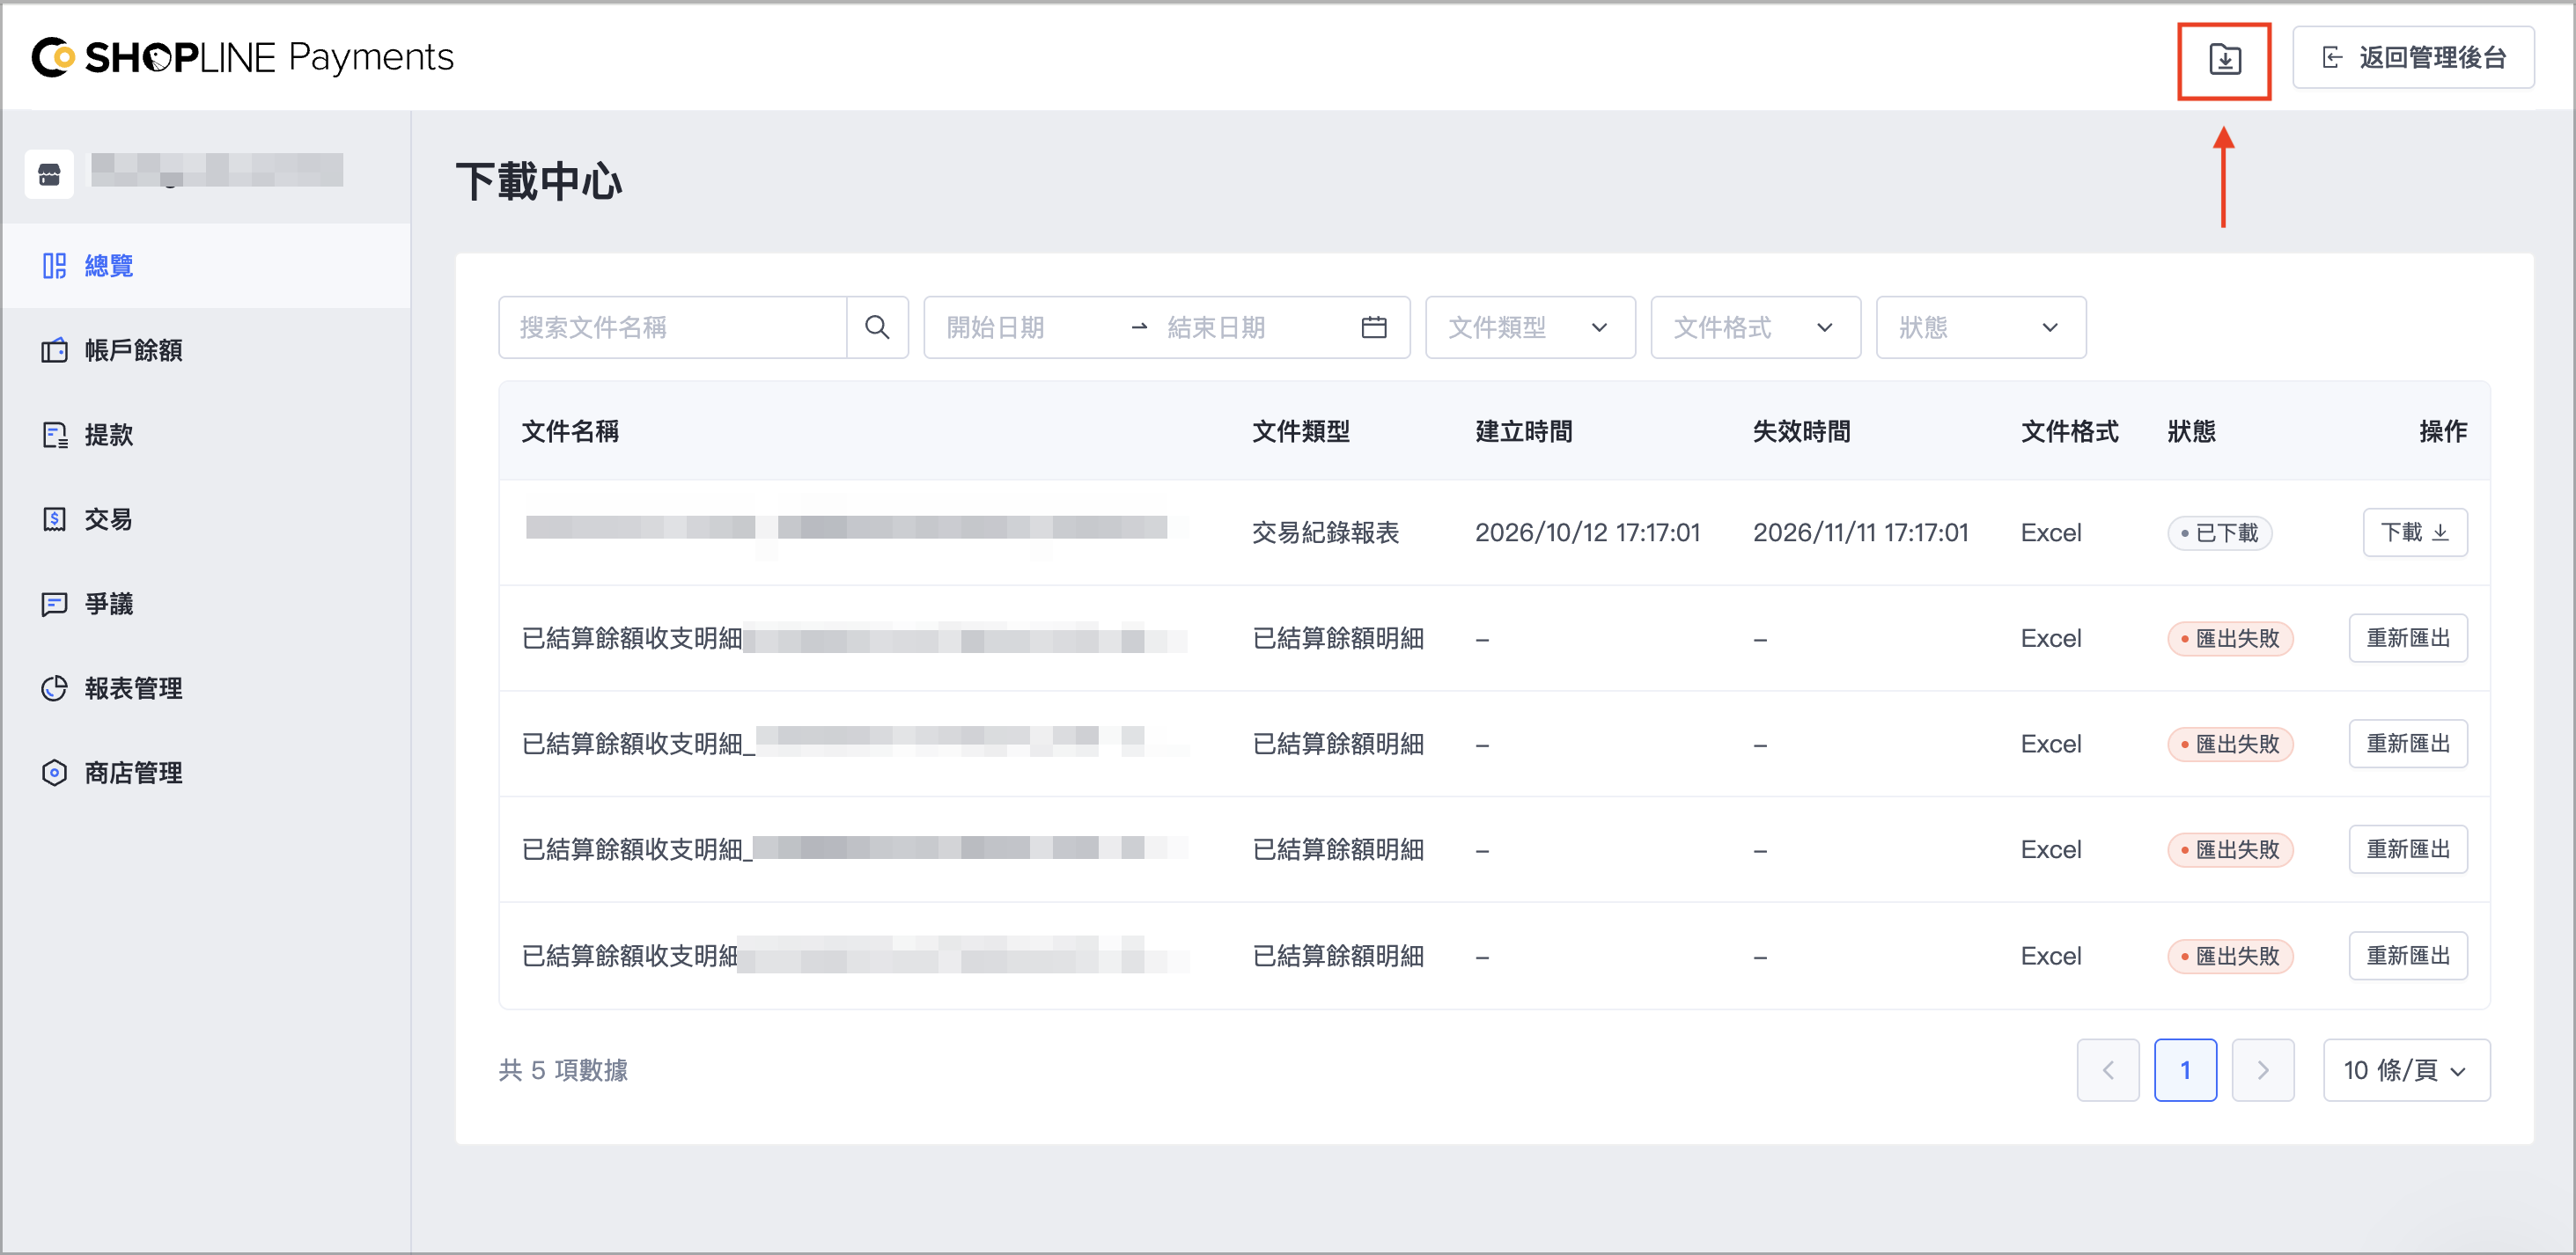2576x1255 pixels.
Task: Click the 2026/11/11 17:17:01 expiry time
Action: (x=1860, y=532)
